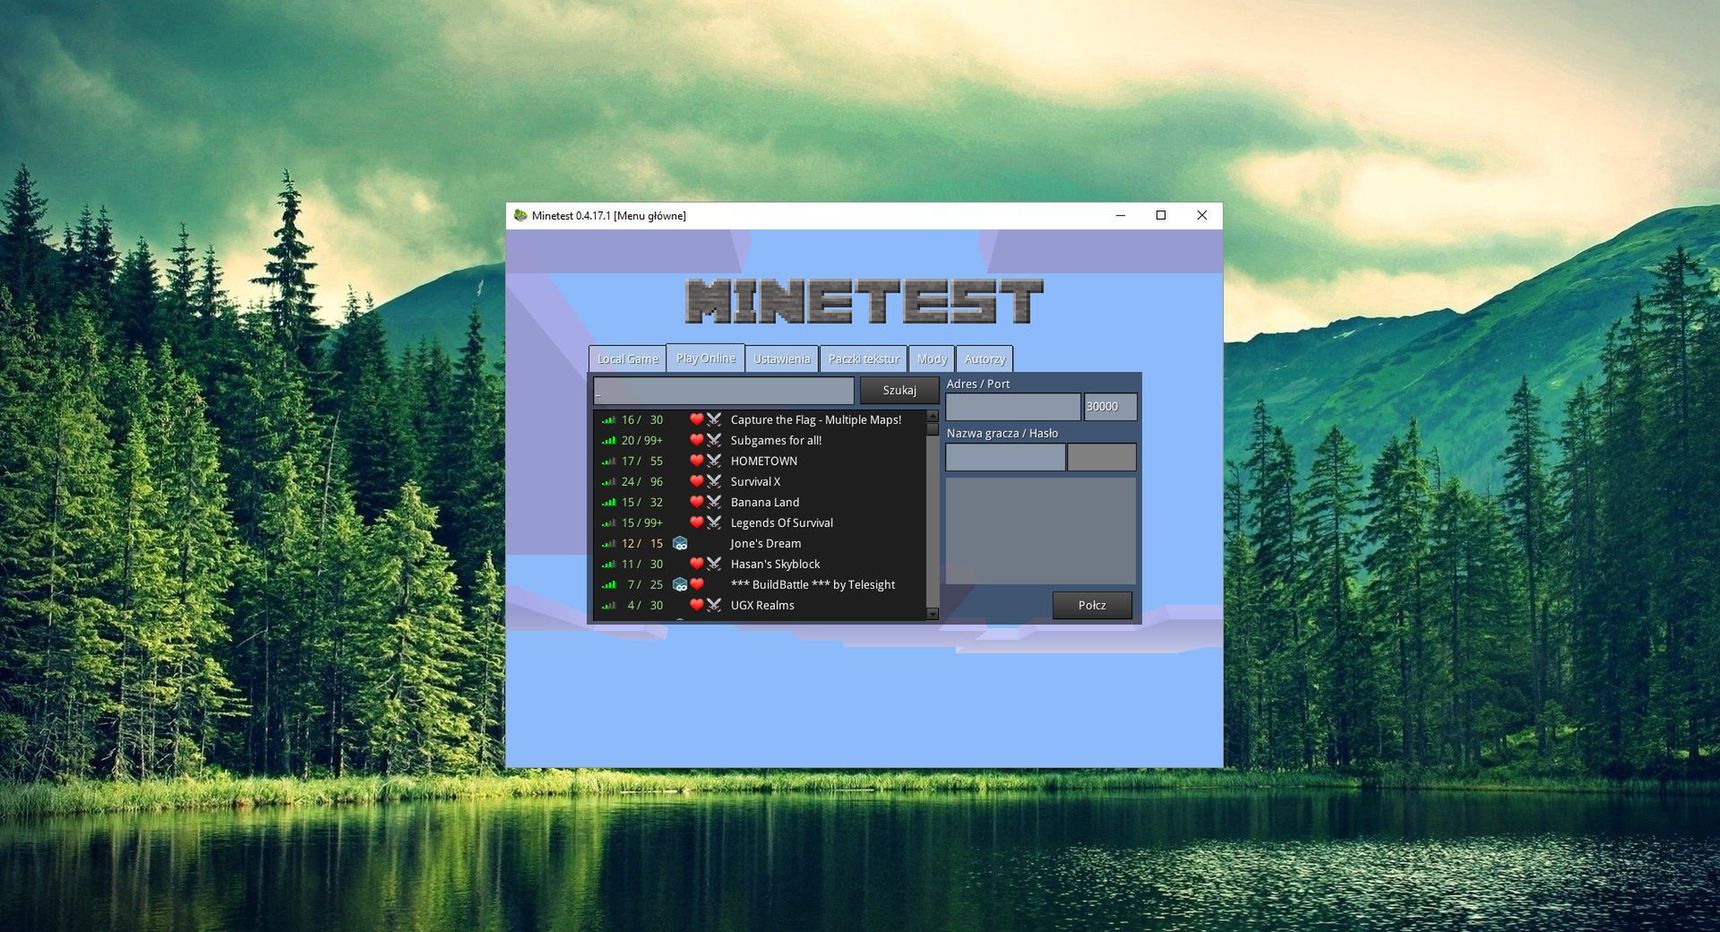Click the crossed swords icon beside UGX Realms
The image size is (1720, 932).
pos(714,605)
